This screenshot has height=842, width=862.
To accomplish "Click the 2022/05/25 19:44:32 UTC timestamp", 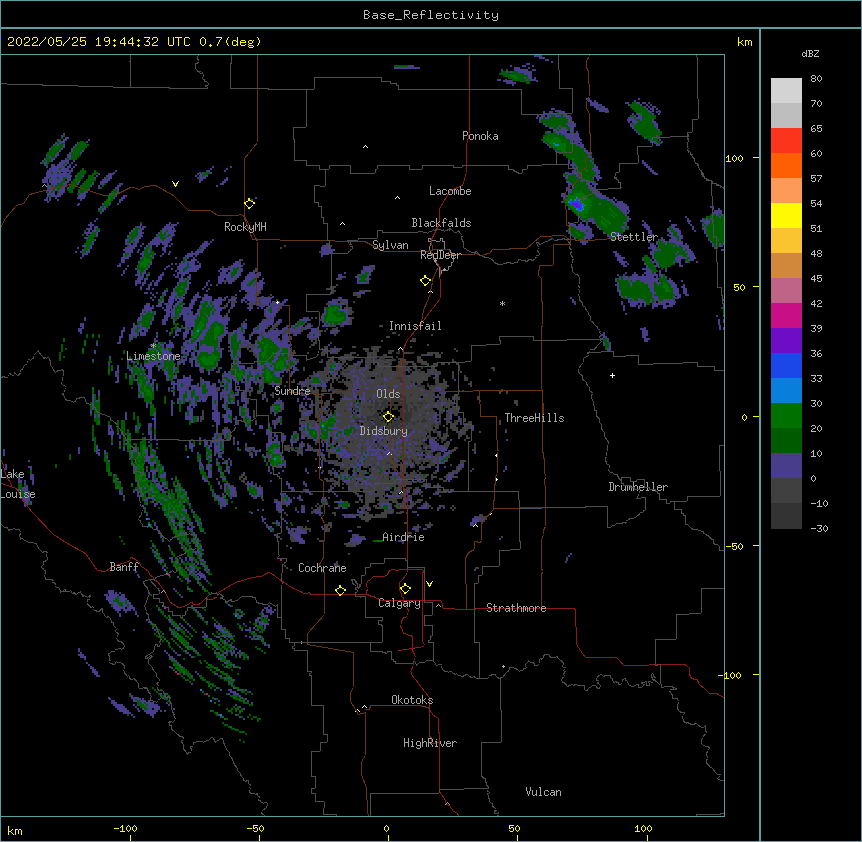I will pos(99,42).
